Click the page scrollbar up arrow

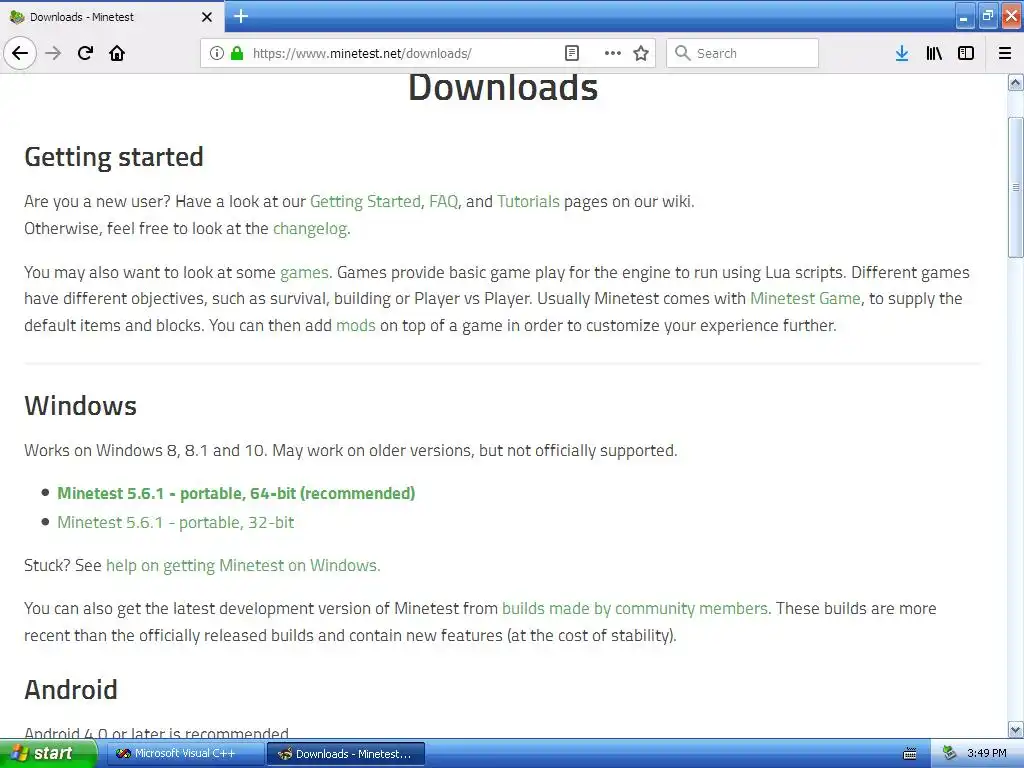click(x=1016, y=82)
